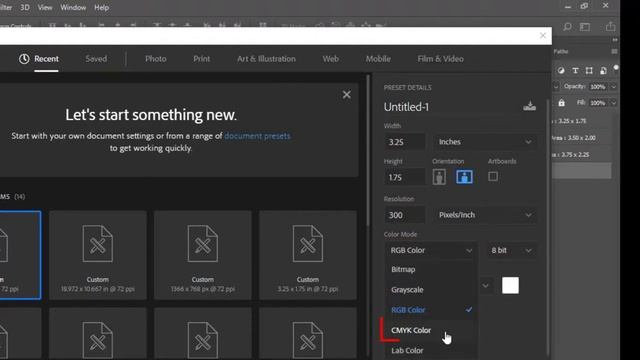Choose checked RGB Color list option
The image size is (640, 360).
pyautogui.click(x=431, y=310)
